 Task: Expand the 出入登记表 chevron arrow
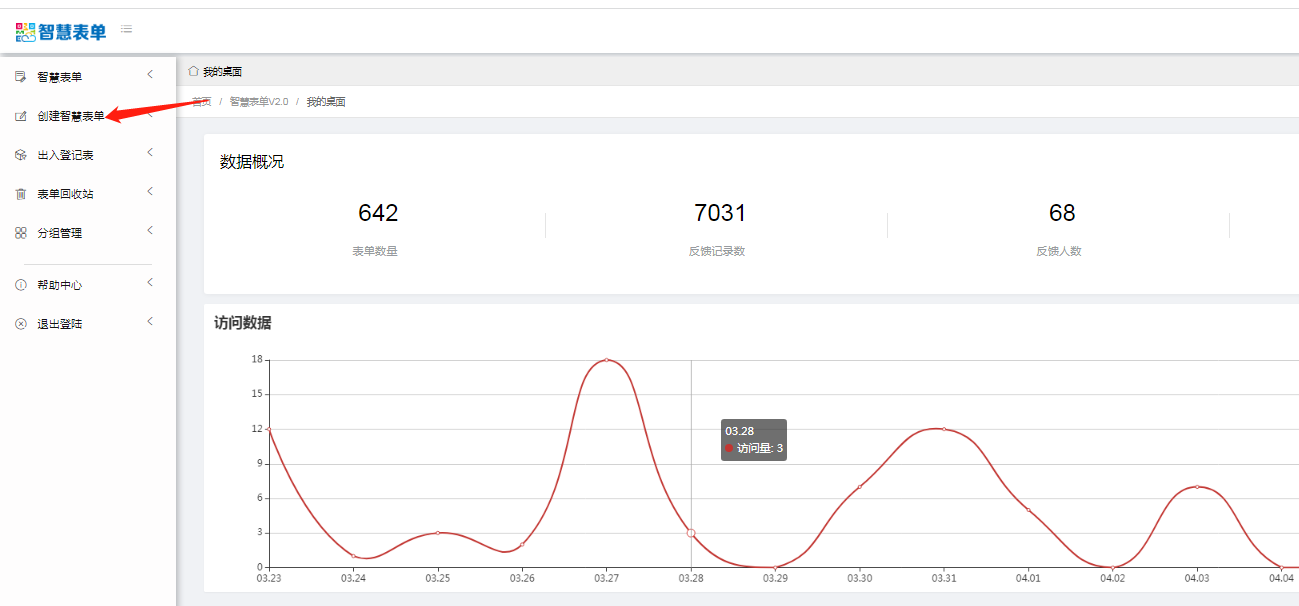[150, 153]
